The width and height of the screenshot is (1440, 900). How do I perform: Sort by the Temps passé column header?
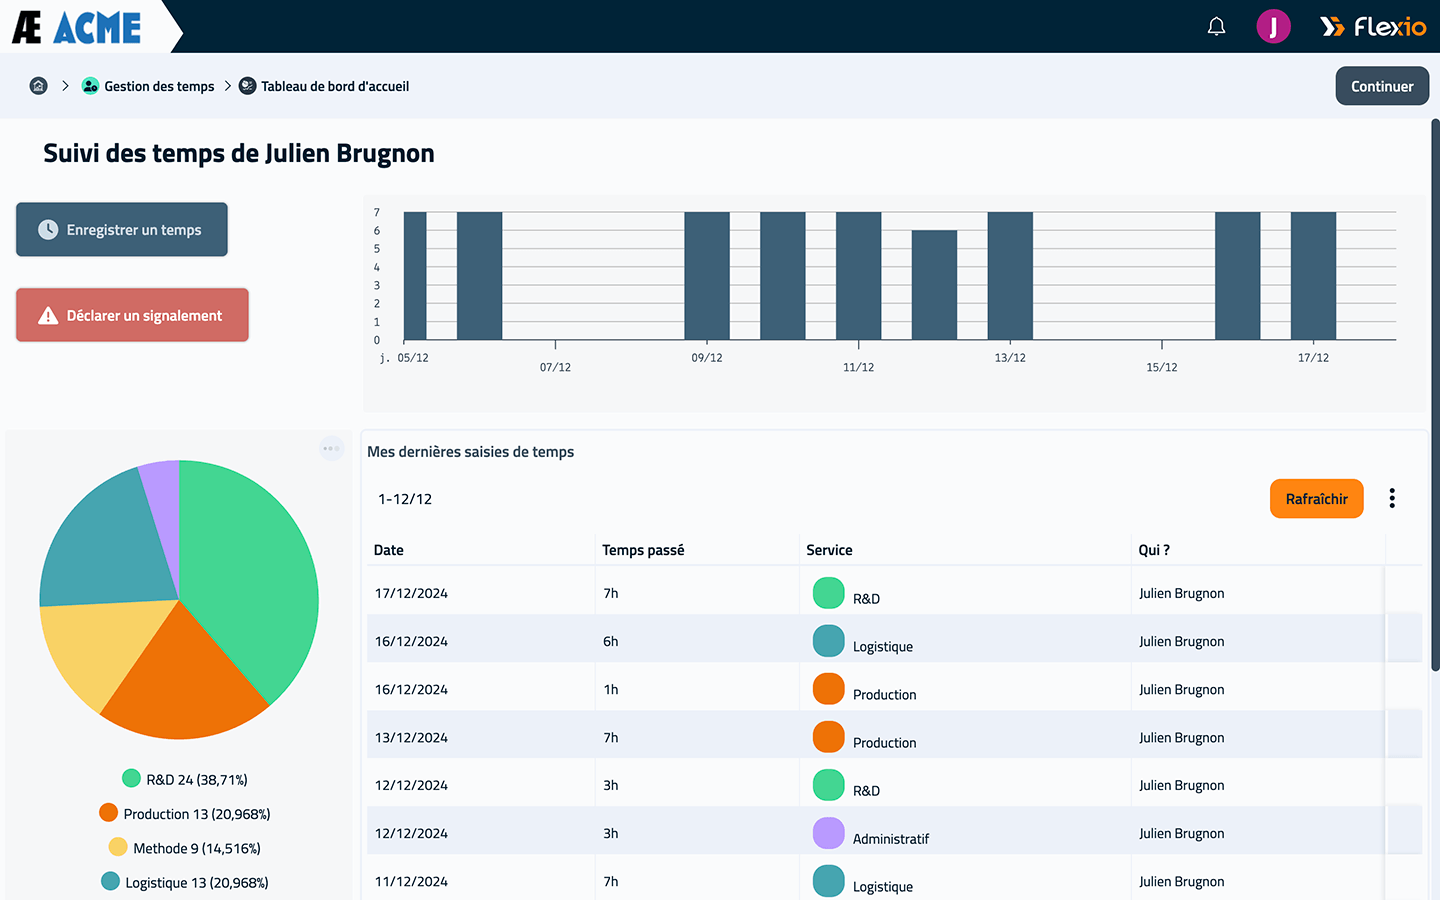[643, 550]
